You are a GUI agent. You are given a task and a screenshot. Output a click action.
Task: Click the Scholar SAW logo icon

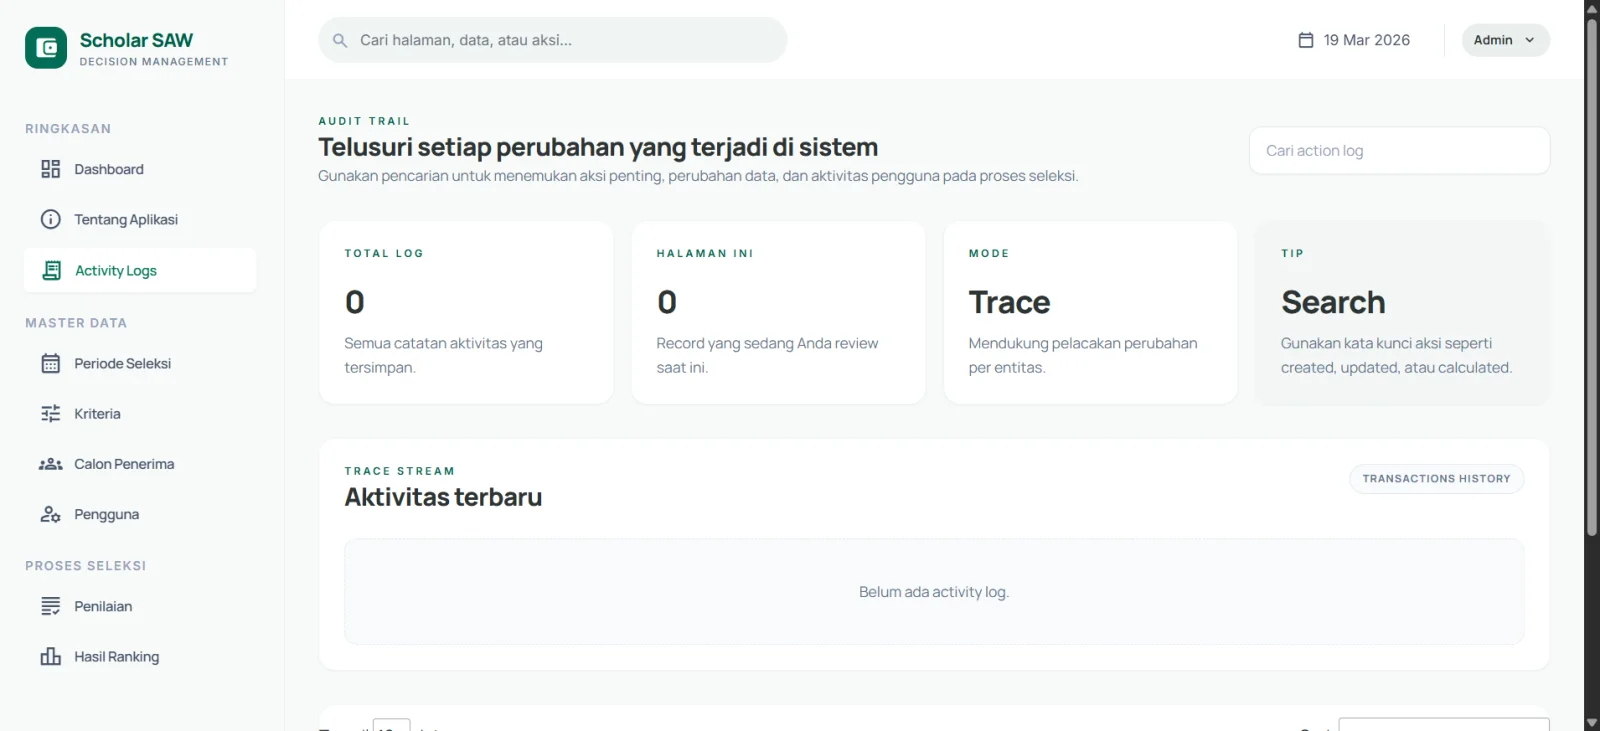[x=46, y=48]
